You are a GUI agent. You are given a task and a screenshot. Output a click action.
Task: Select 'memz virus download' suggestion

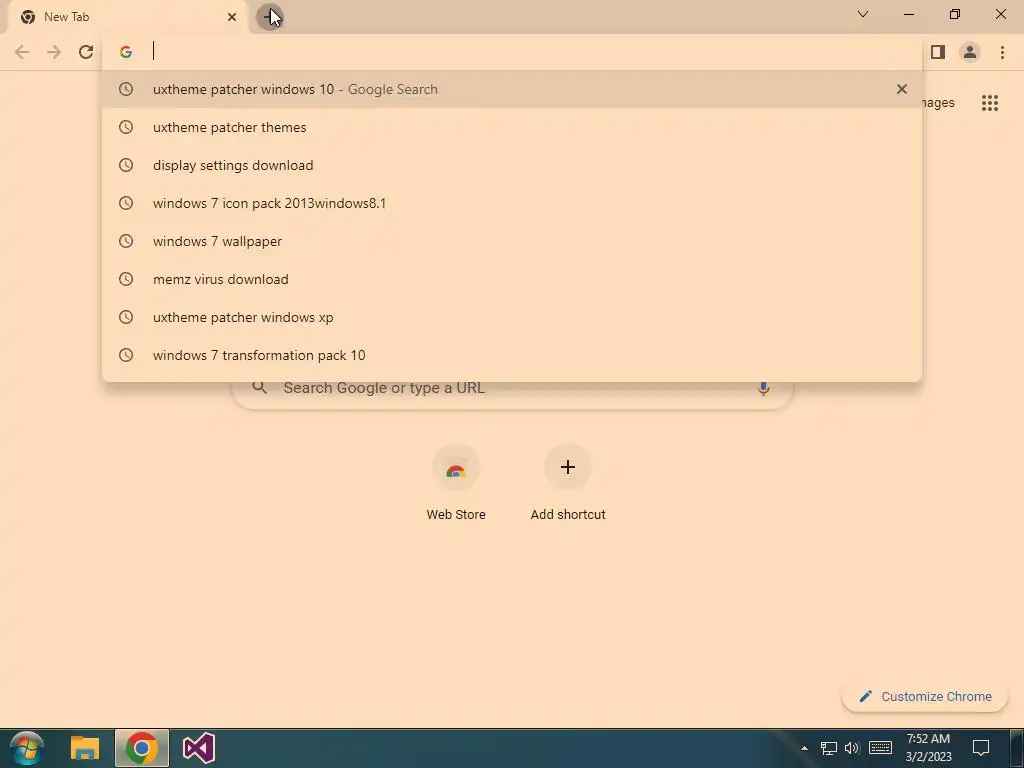(512, 279)
